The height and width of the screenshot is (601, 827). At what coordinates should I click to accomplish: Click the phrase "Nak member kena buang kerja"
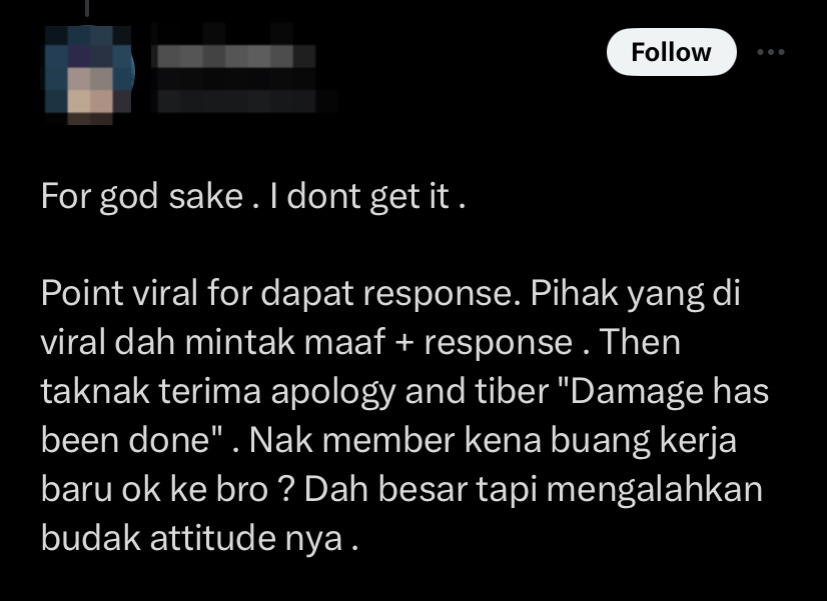point(493,441)
